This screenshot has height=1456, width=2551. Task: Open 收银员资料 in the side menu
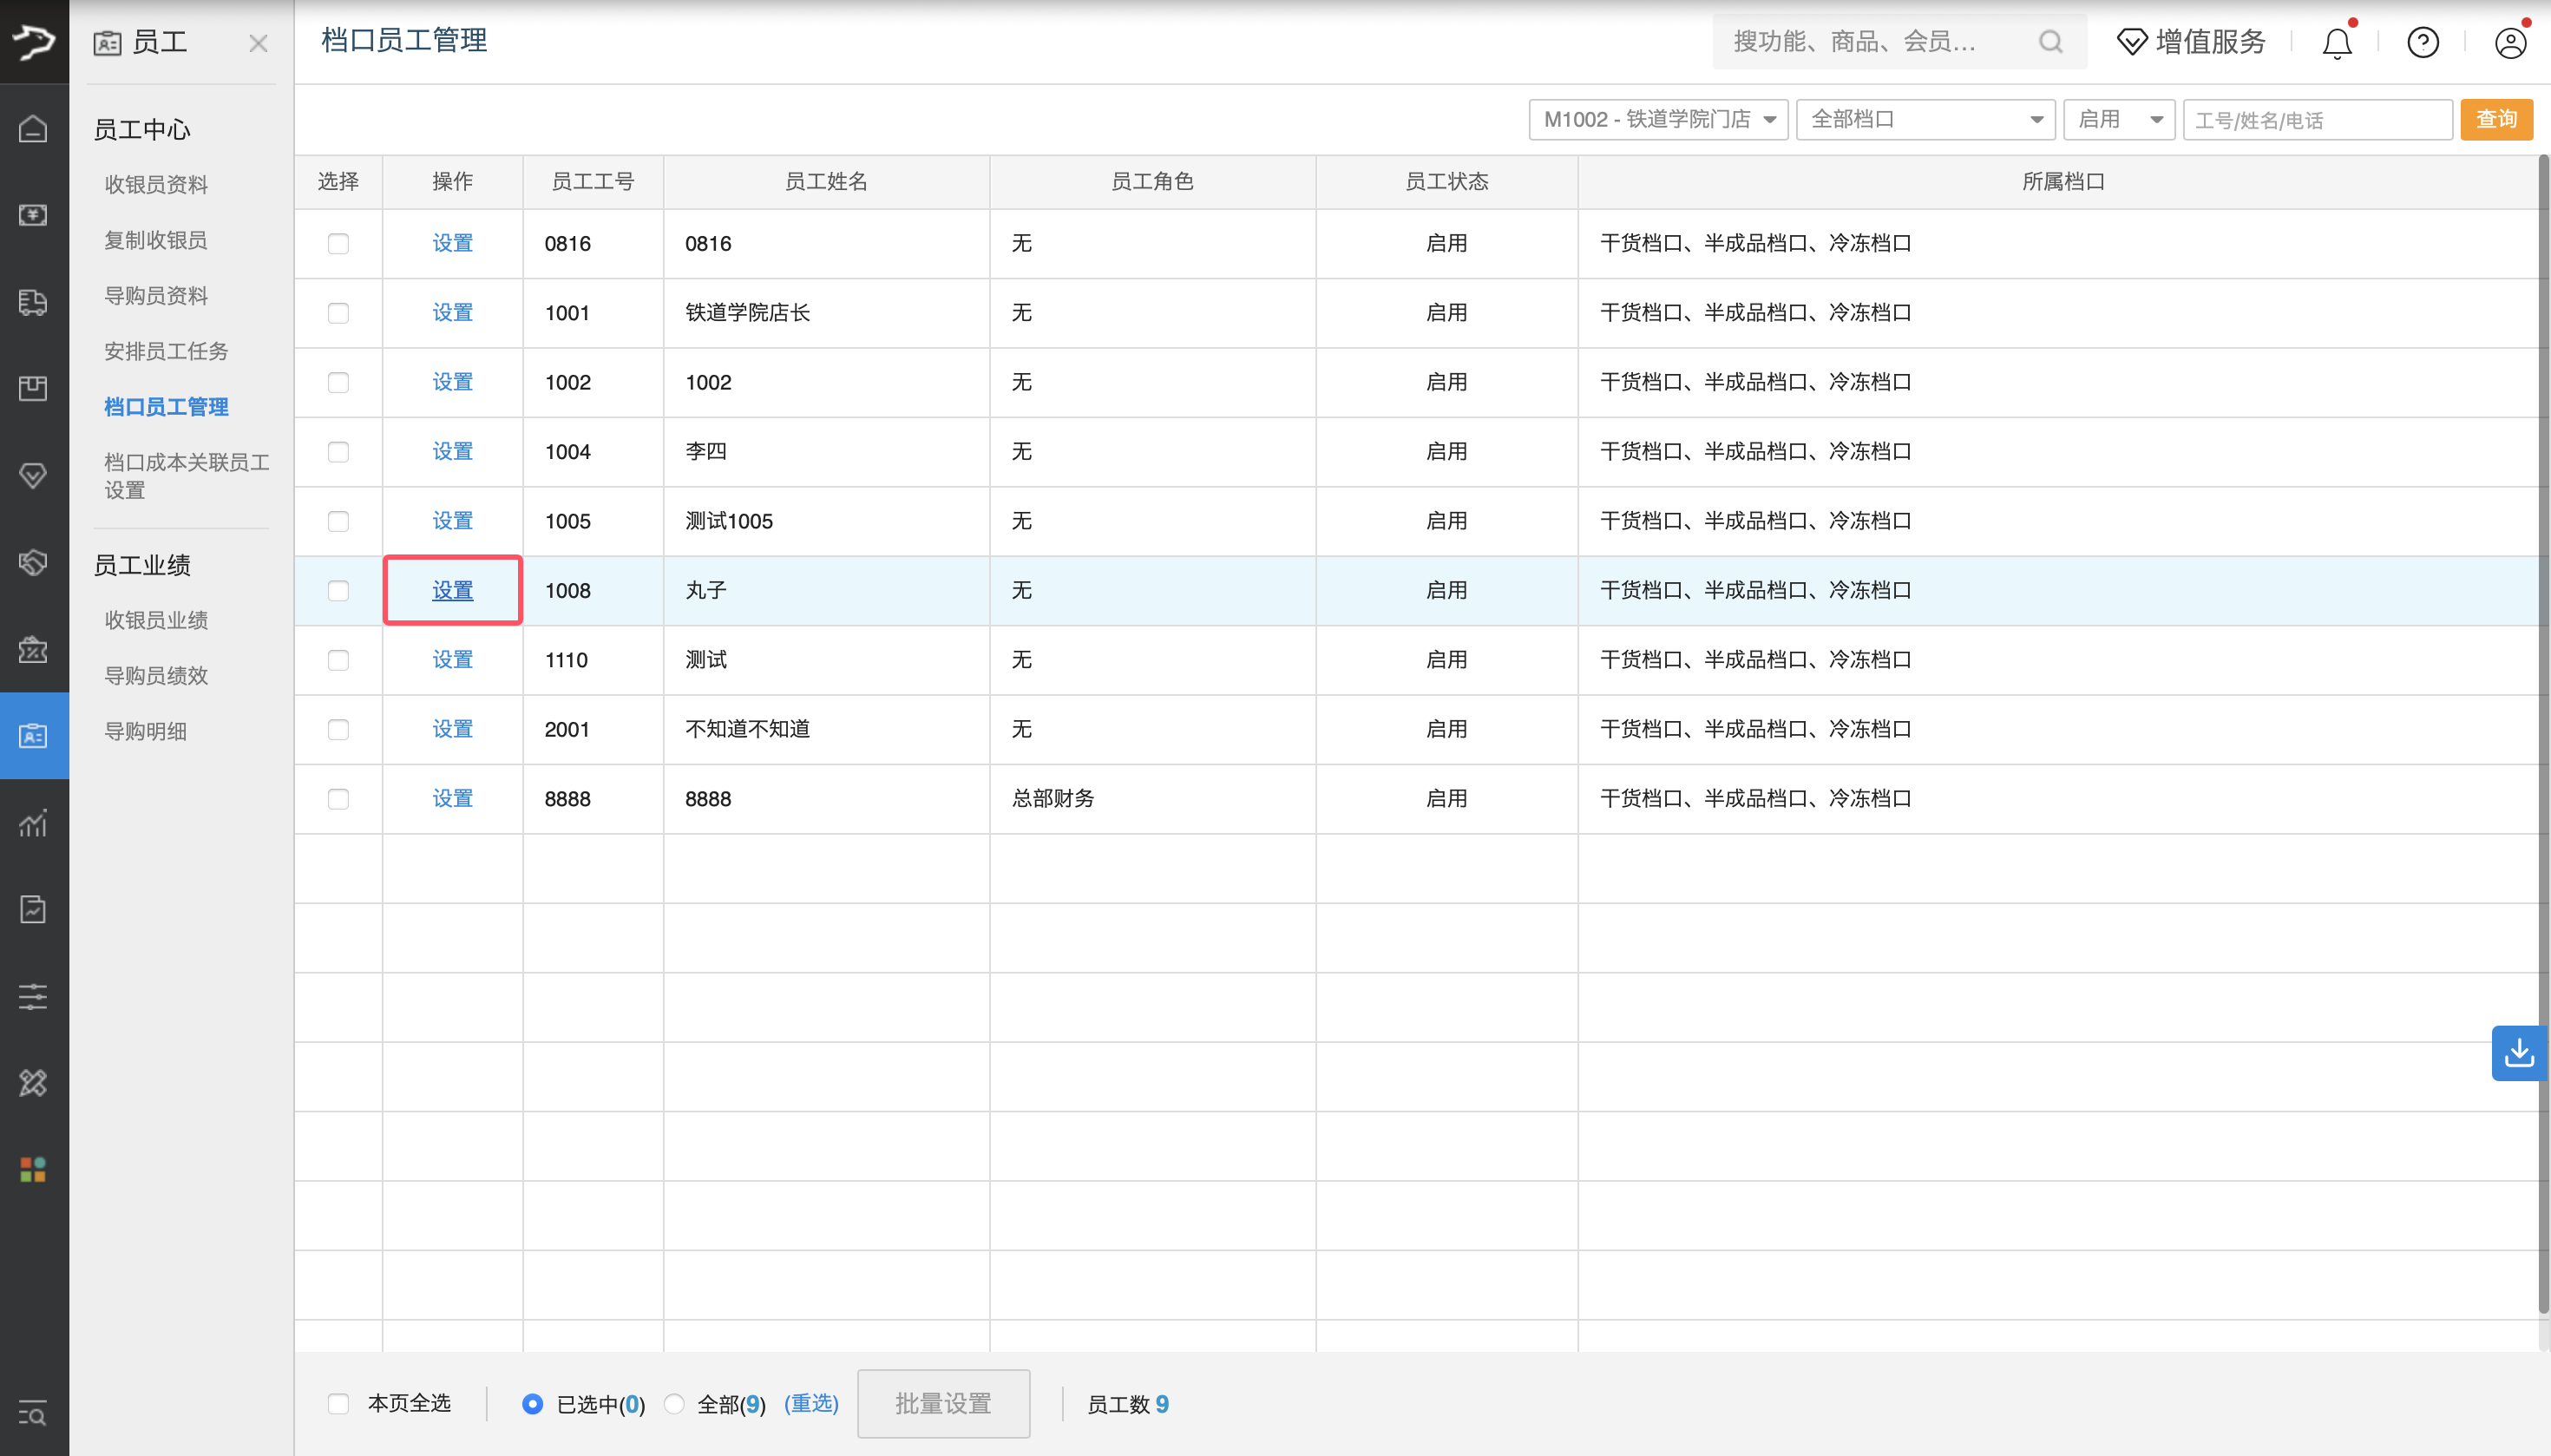[x=156, y=185]
